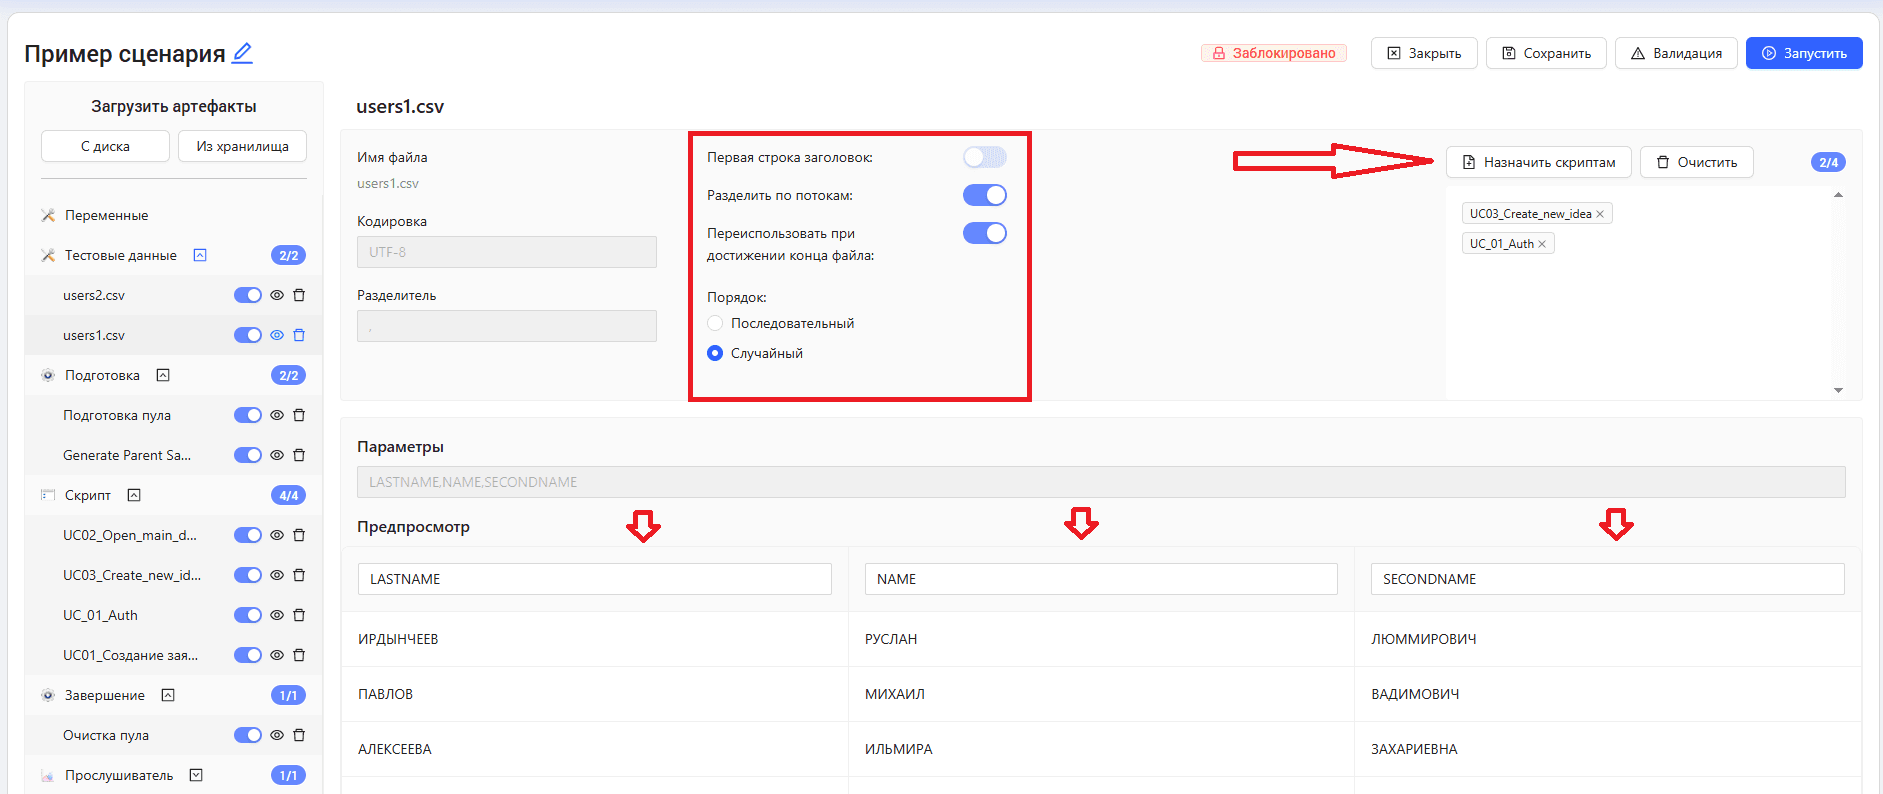Click trash icon for Подготовка пула
Viewport: 1883px width, 794px height.
pos(299,415)
